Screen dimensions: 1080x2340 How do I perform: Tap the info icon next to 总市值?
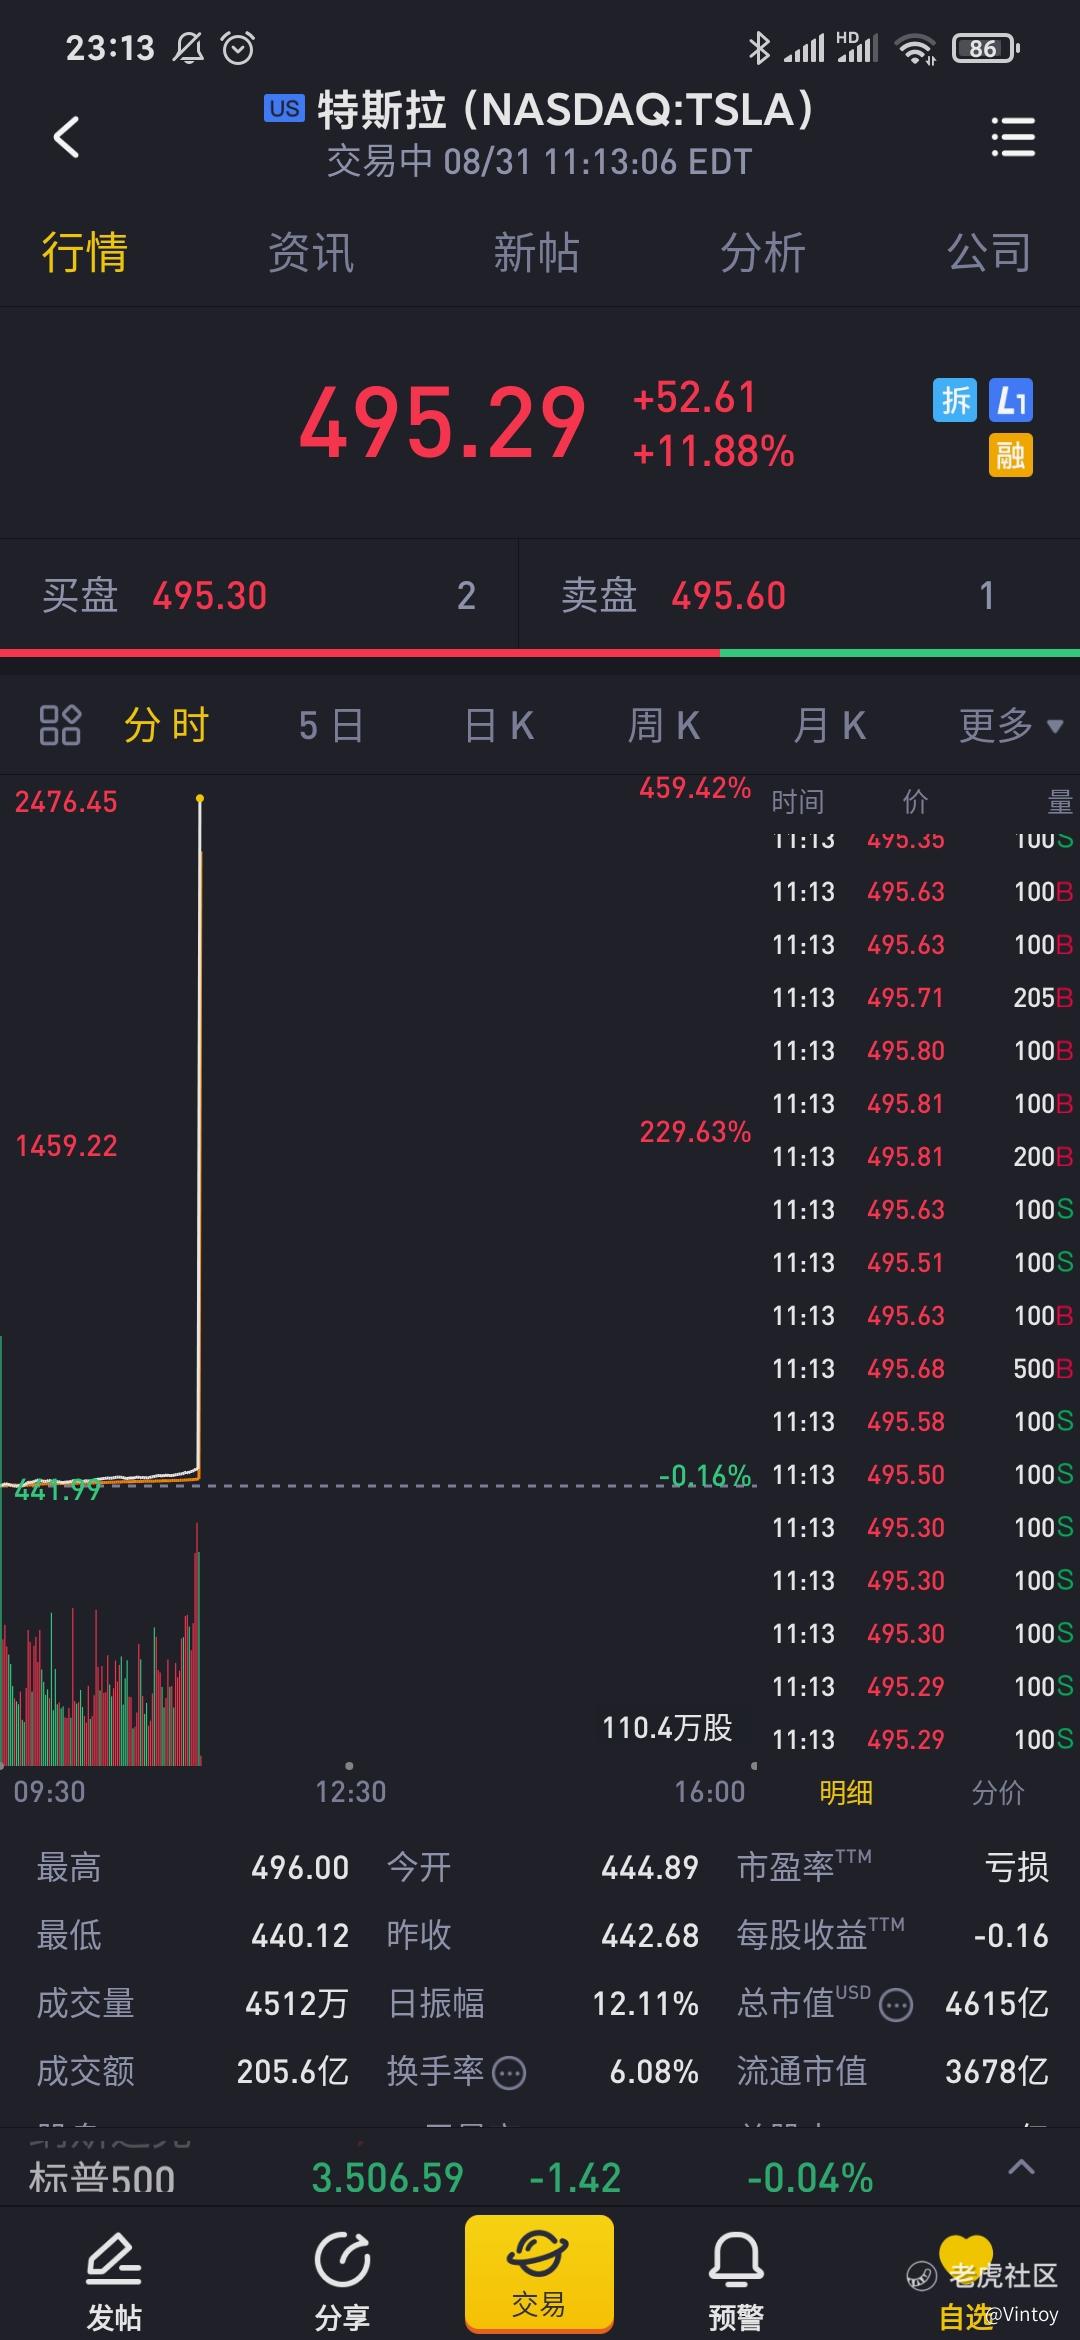(896, 2006)
